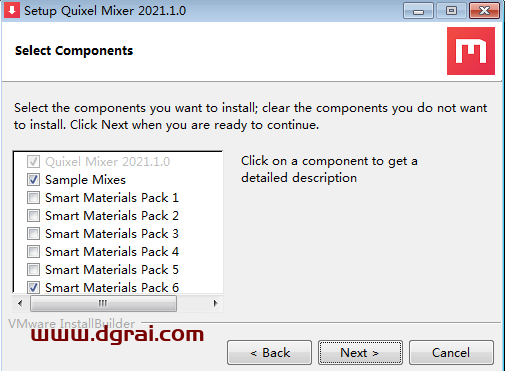Enable Smart Materials Pack 4 checkbox
The image size is (505, 371).
tap(33, 252)
